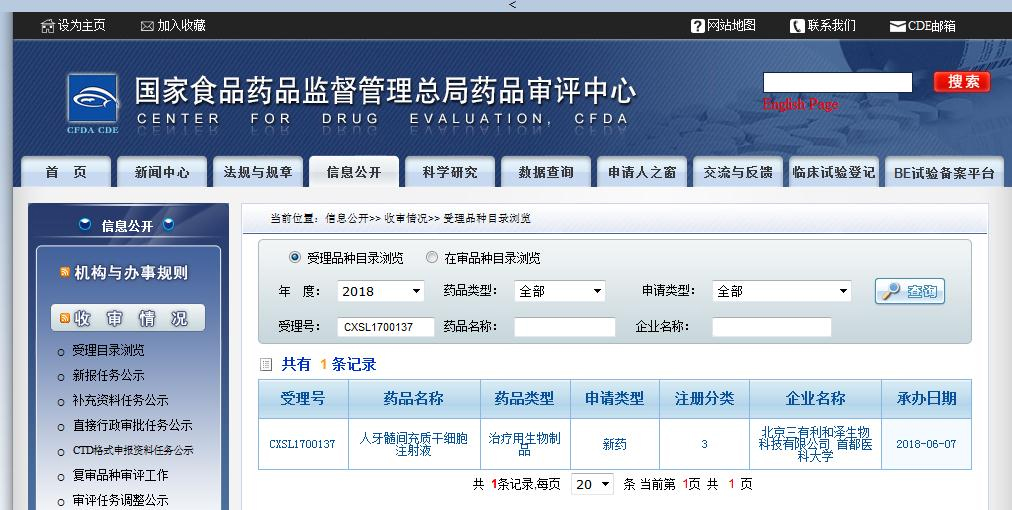Open 审评任务调整公示 in the sidebar
Viewport: 1012px width, 510px height.
pyautogui.click(x=120, y=500)
